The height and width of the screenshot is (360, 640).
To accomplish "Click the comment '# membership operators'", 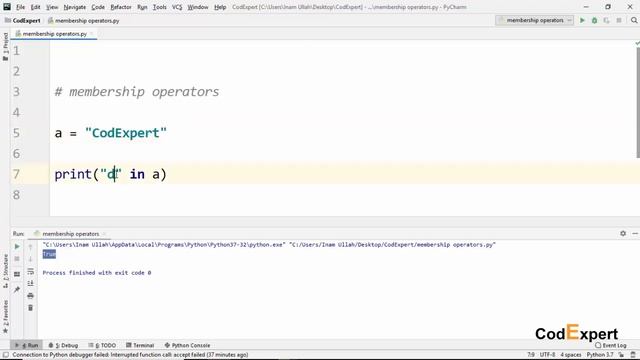I will (137, 92).
